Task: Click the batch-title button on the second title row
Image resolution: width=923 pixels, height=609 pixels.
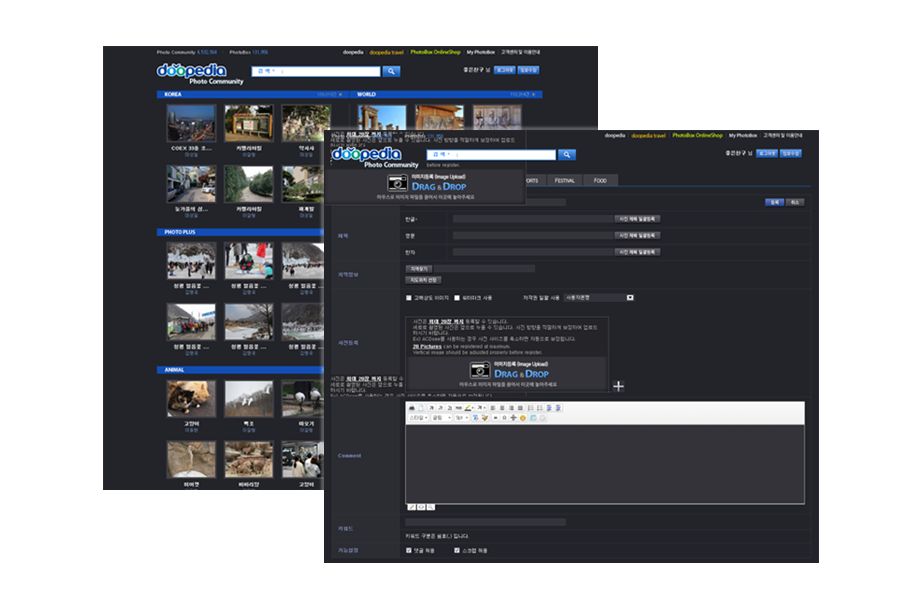Action: point(637,235)
